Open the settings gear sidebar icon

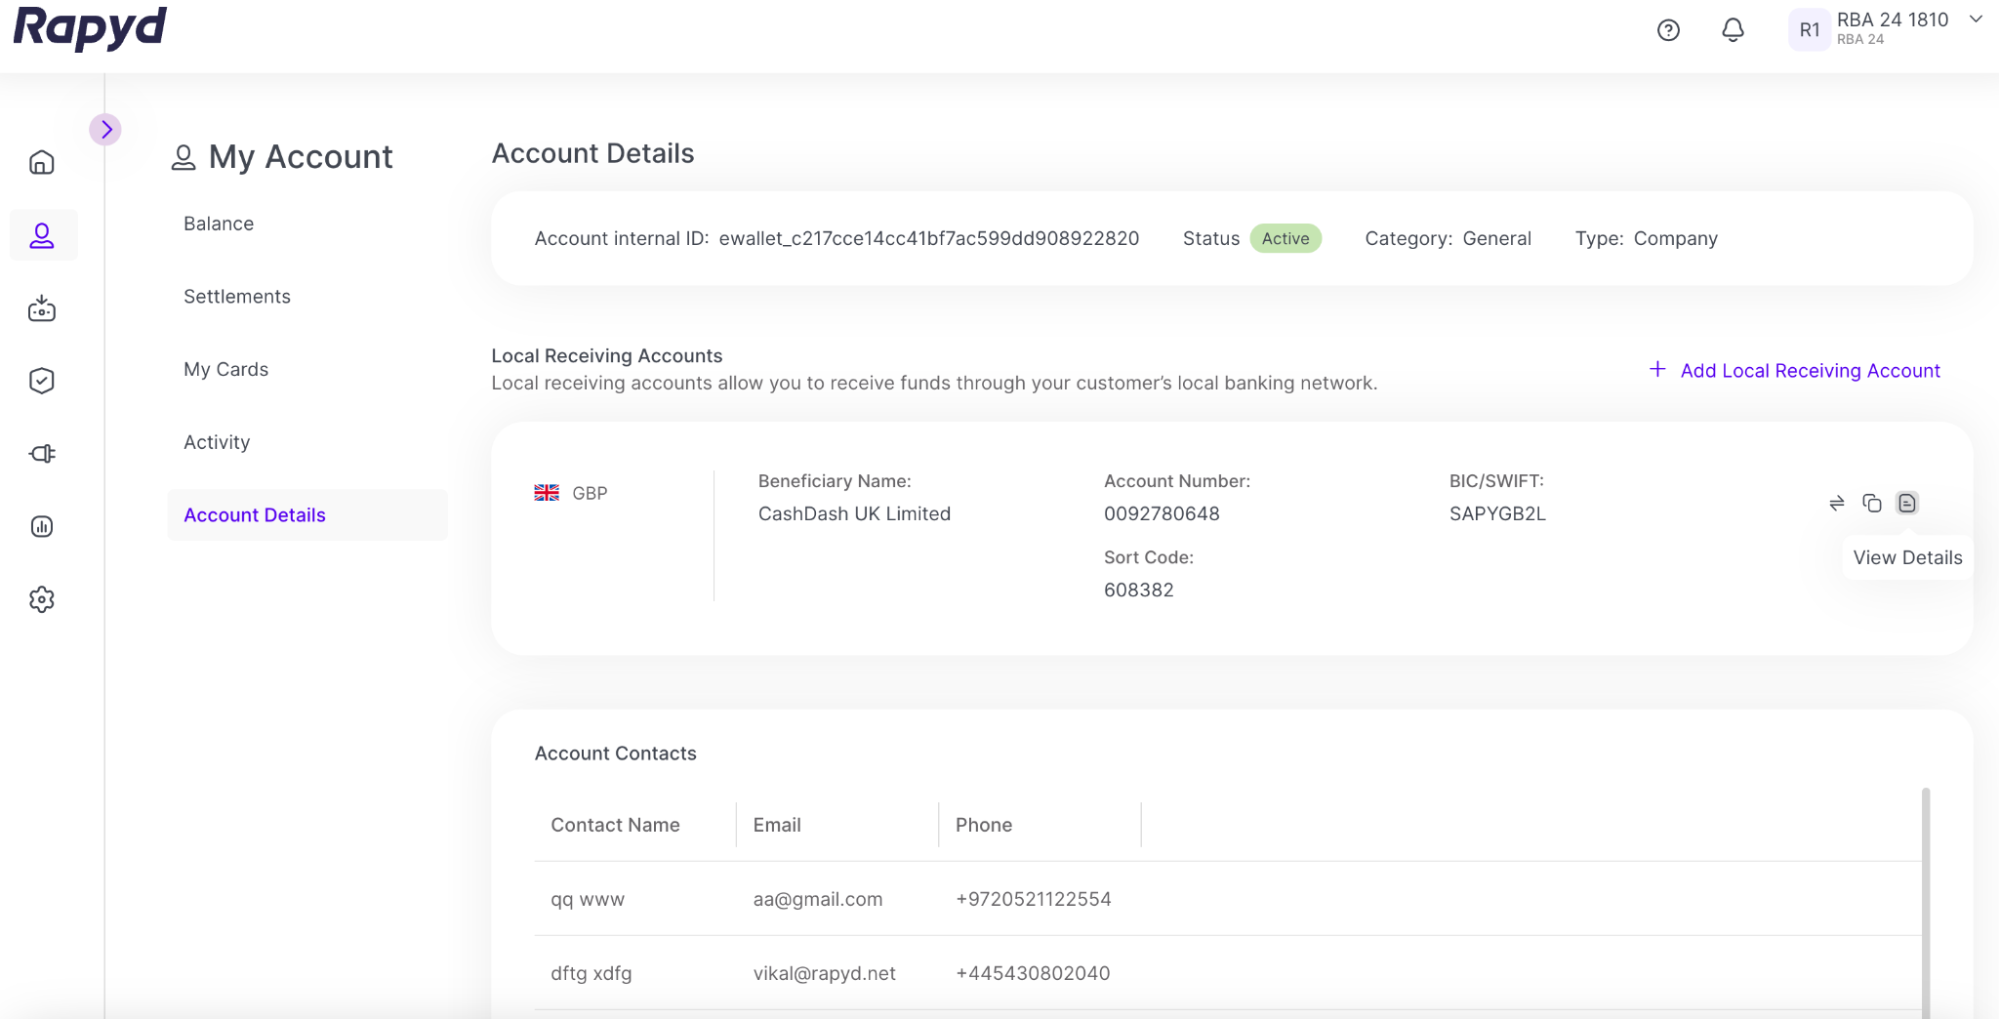(x=42, y=600)
